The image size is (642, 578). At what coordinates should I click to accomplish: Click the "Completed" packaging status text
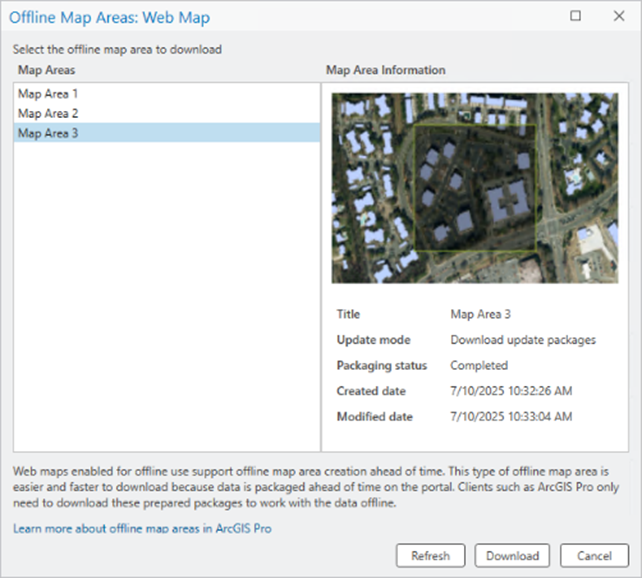coord(479,366)
